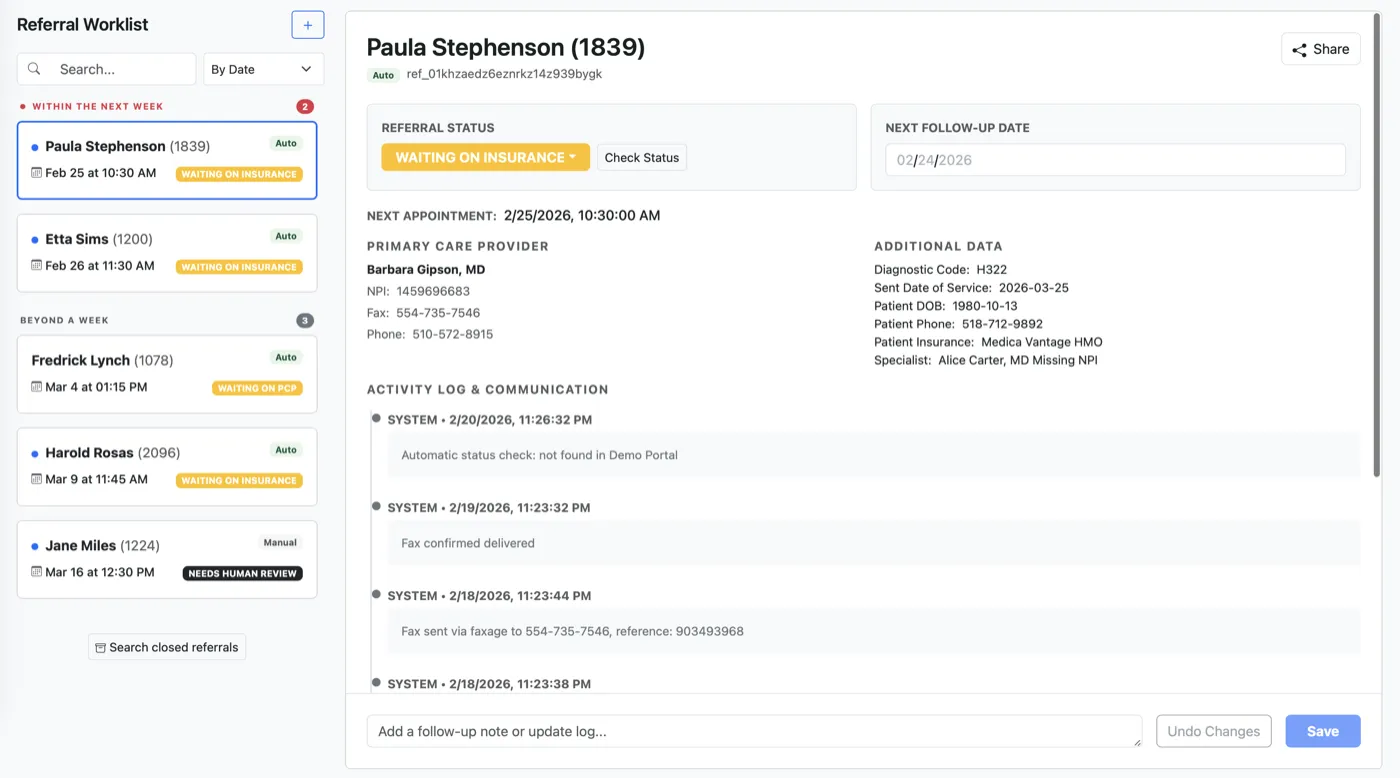Toggle the Auto badge on Paula Stephenson's card
This screenshot has width=1400, height=778.
(286, 143)
